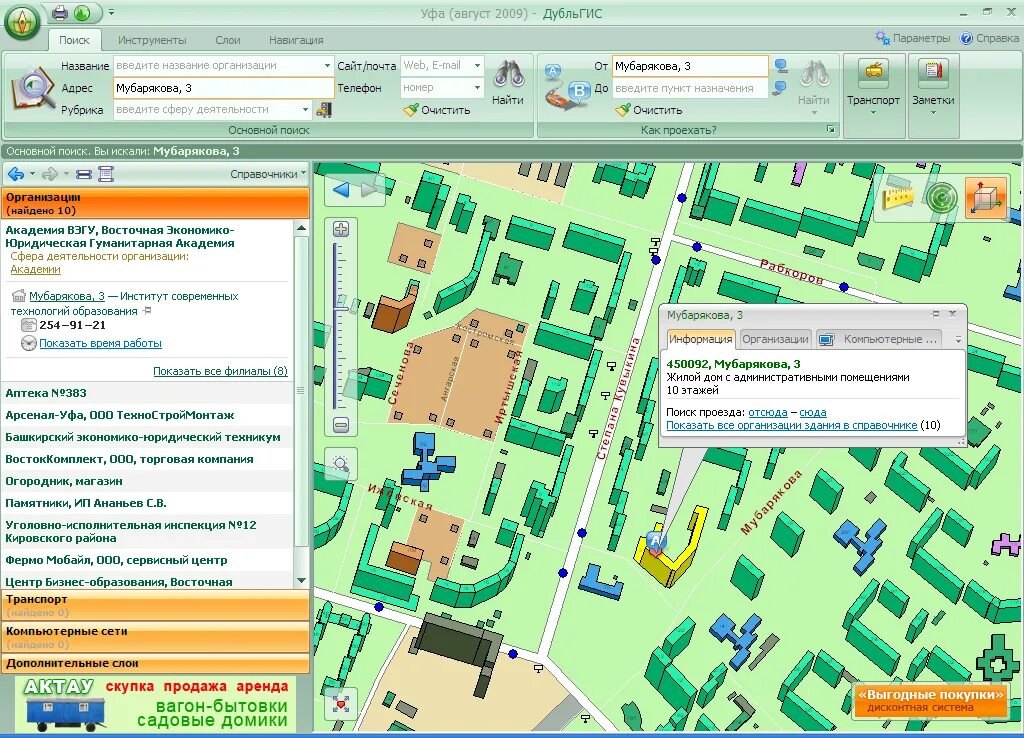Click the Мубарякова, 3 address link
Screen dimensions: 1024x738
click(x=67, y=296)
